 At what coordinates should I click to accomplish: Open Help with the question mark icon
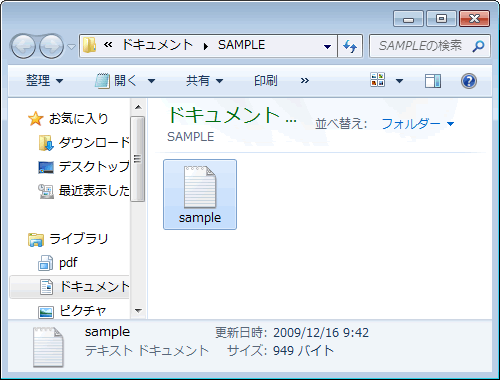(469, 81)
